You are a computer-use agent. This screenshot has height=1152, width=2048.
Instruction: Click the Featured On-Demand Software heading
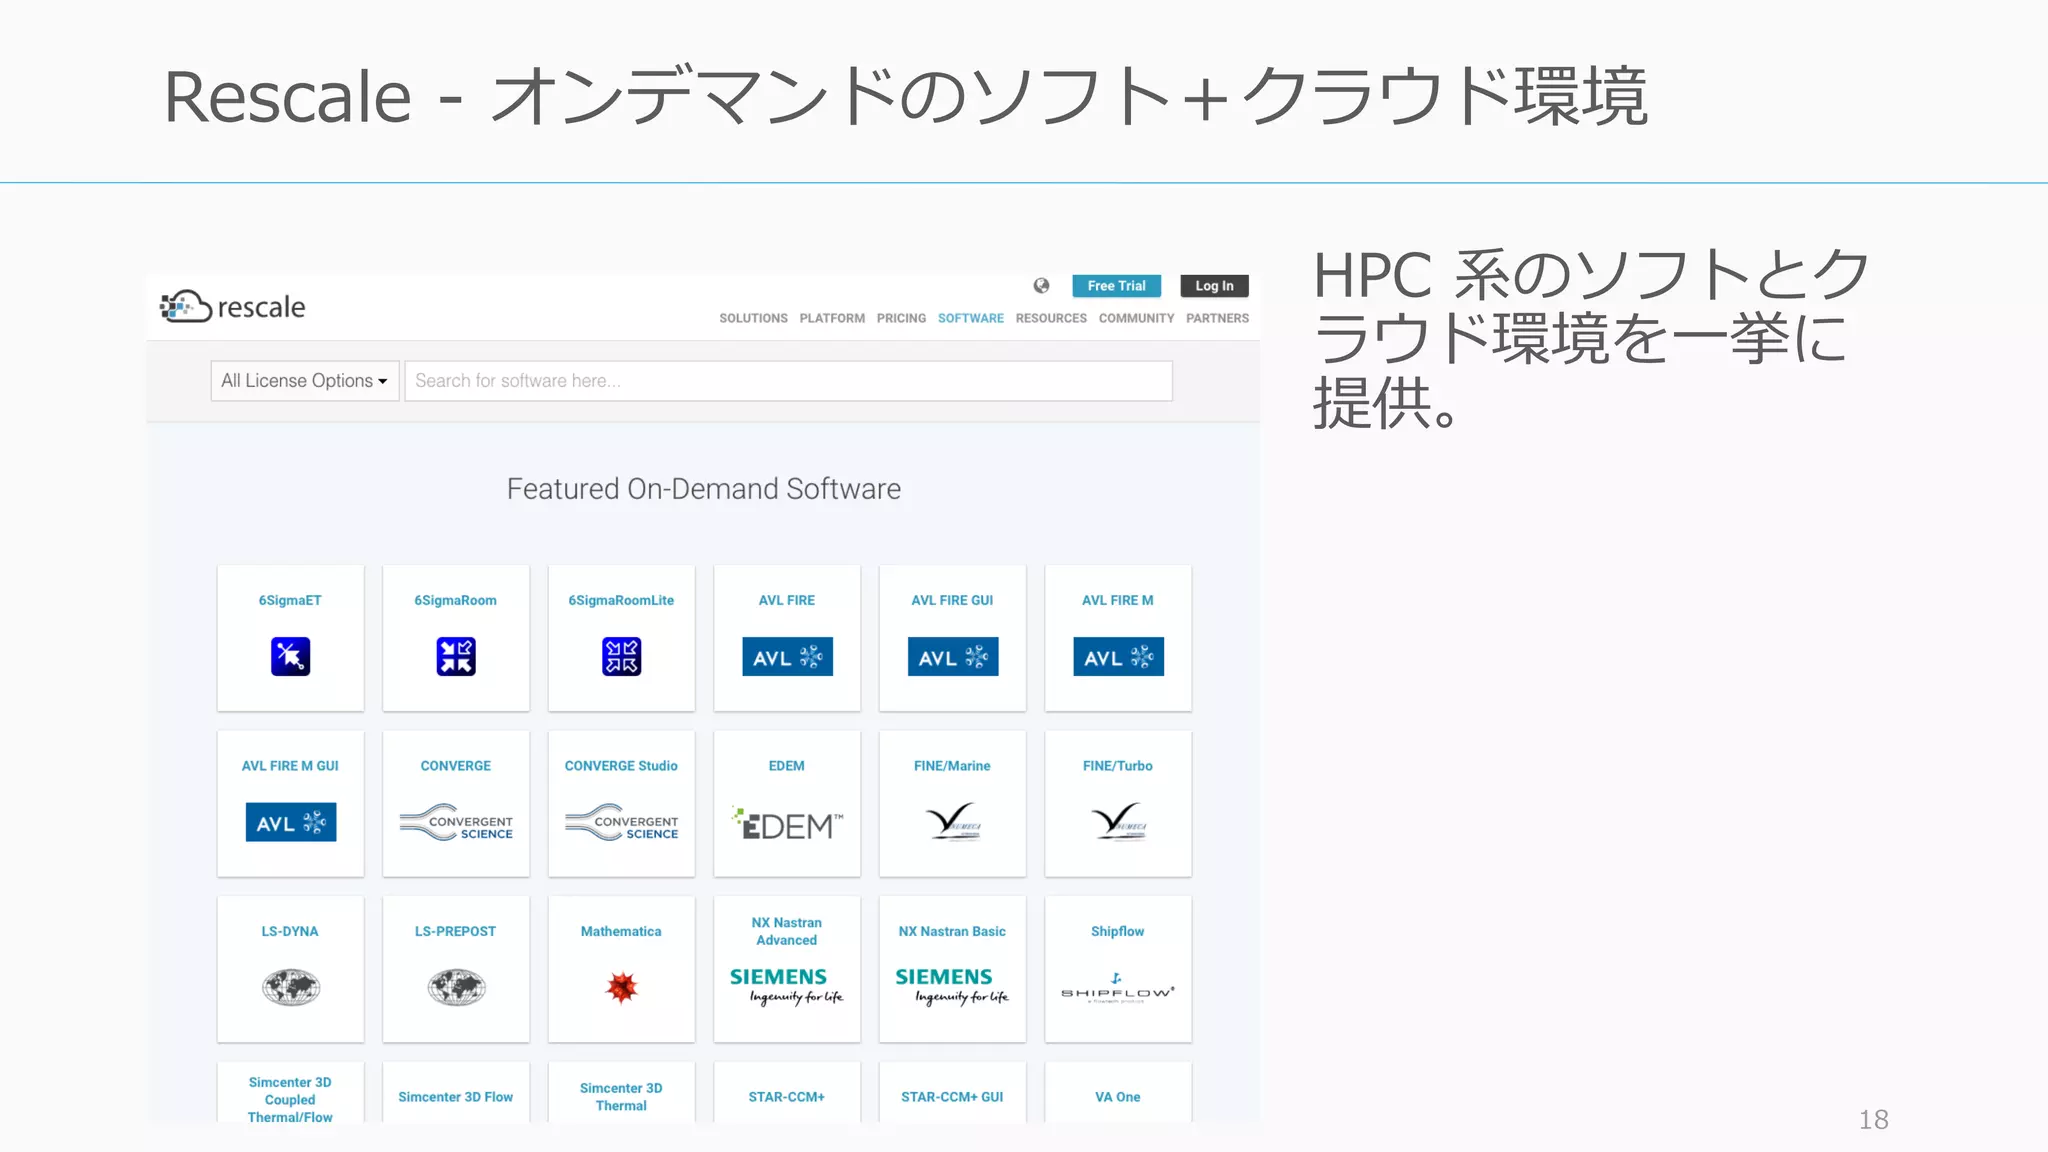[704, 489]
